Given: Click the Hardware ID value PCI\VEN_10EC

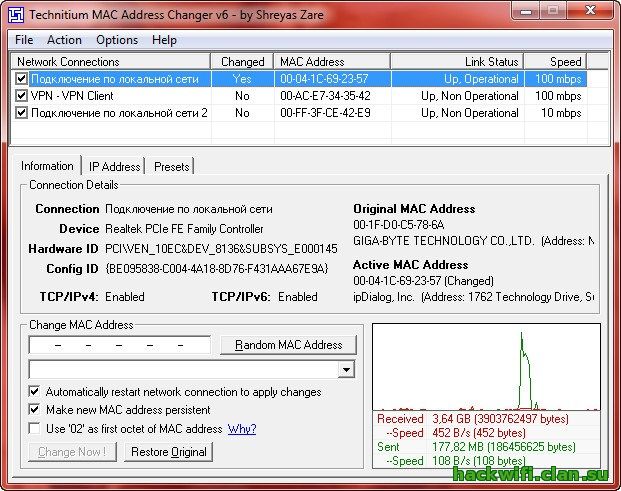Looking at the screenshot, I should pyautogui.click(x=221, y=249).
